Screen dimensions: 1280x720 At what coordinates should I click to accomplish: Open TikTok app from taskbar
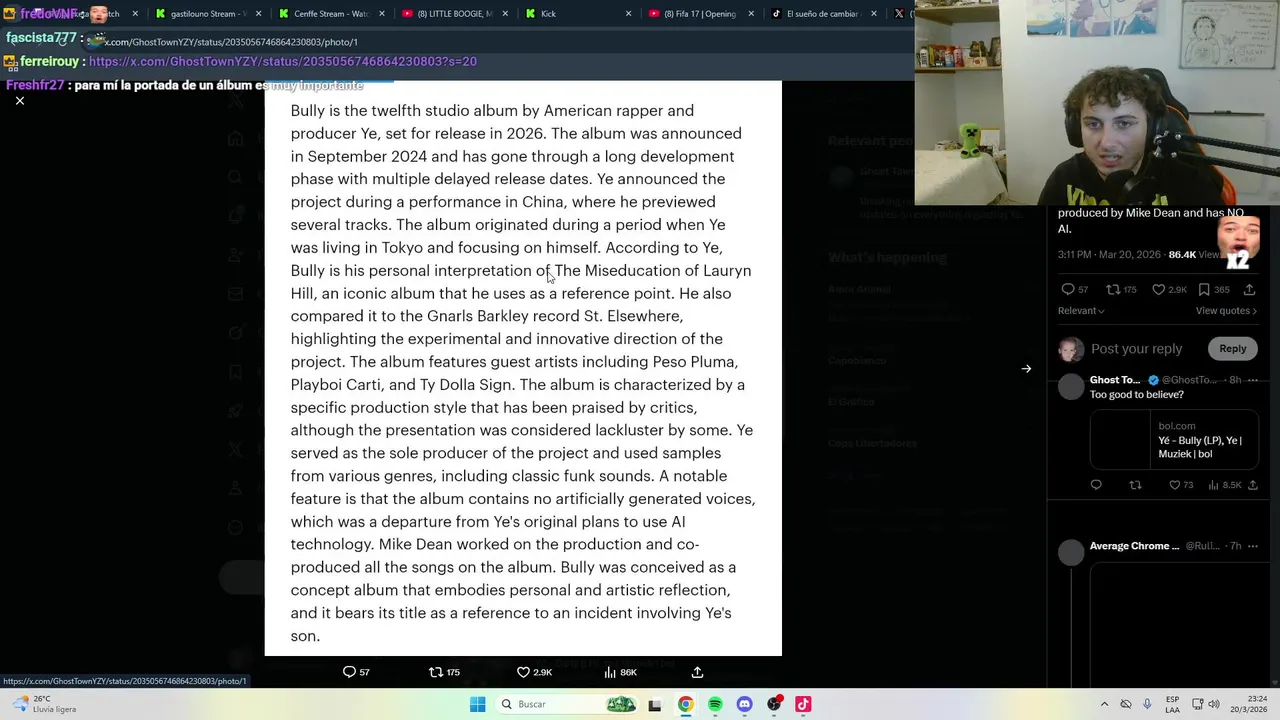pyautogui.click(x=803, y=704)
